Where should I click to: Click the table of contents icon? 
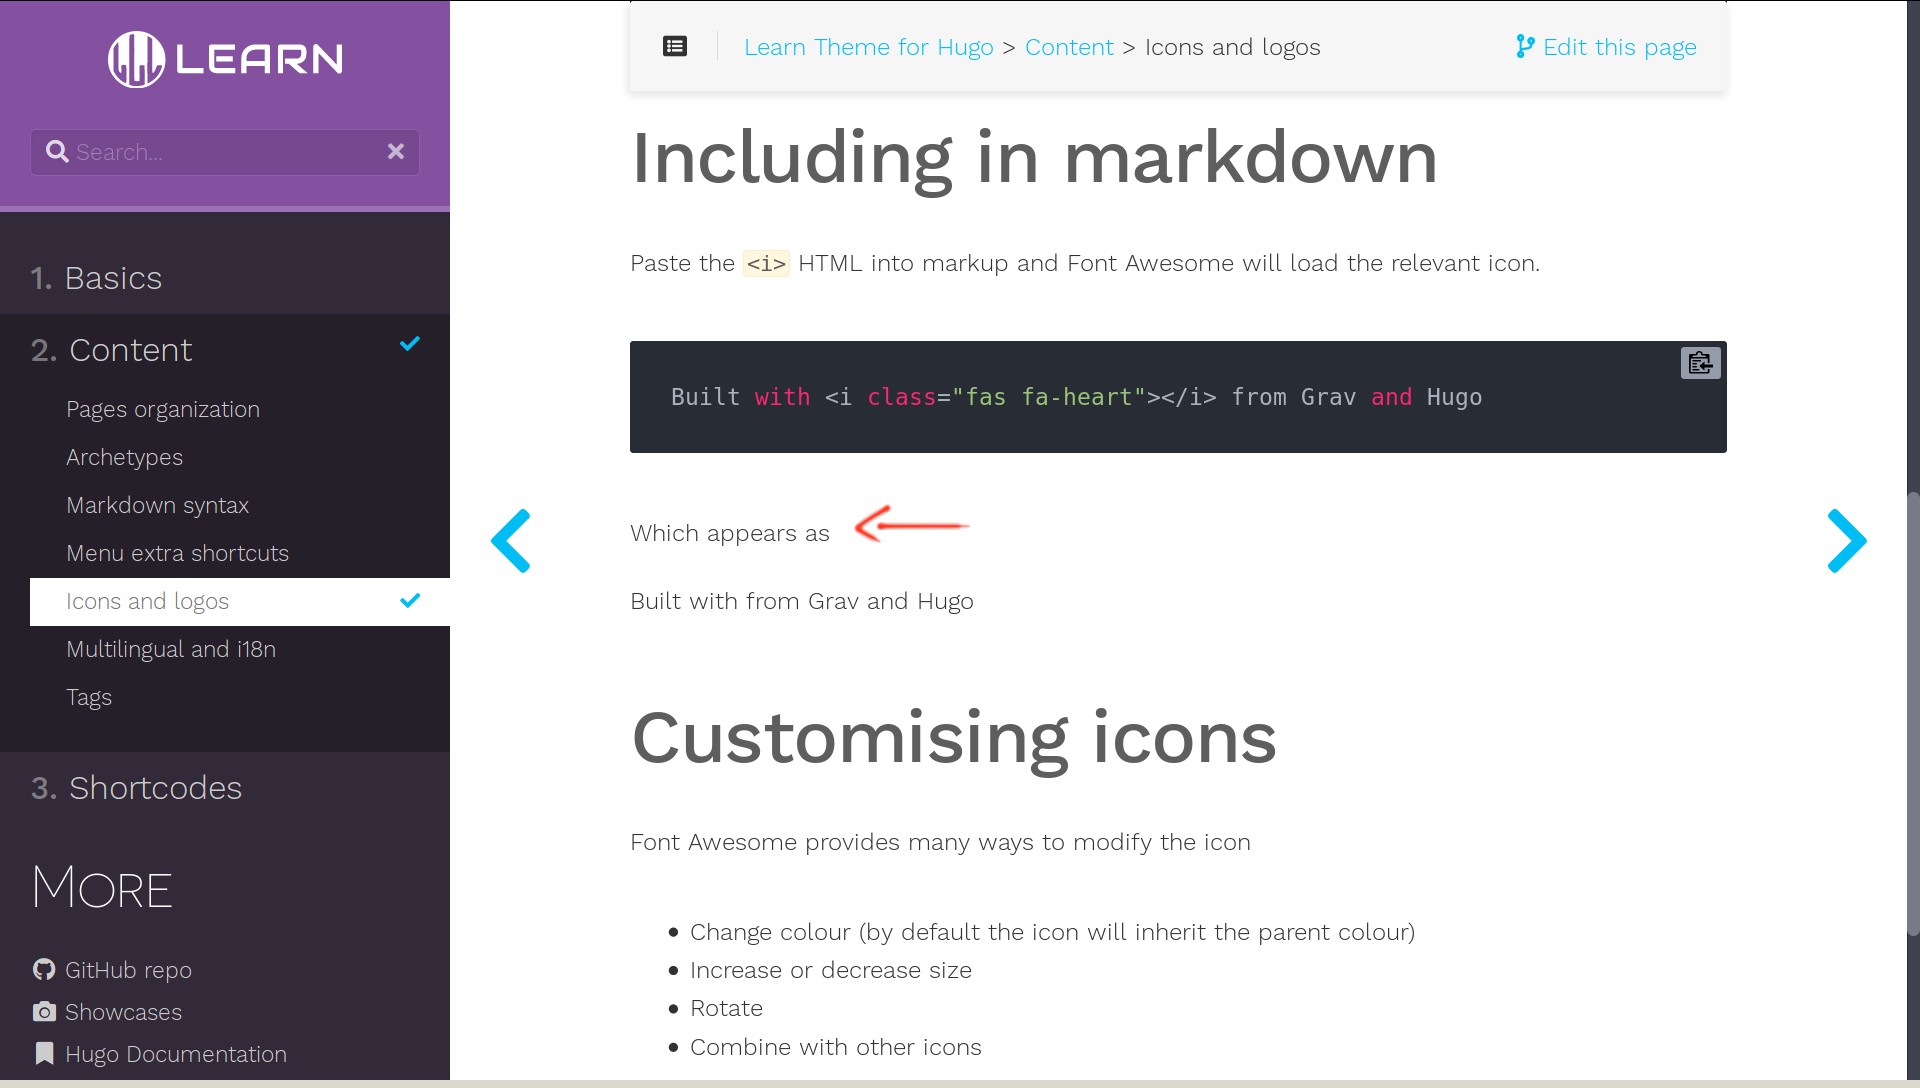(675, 47)
